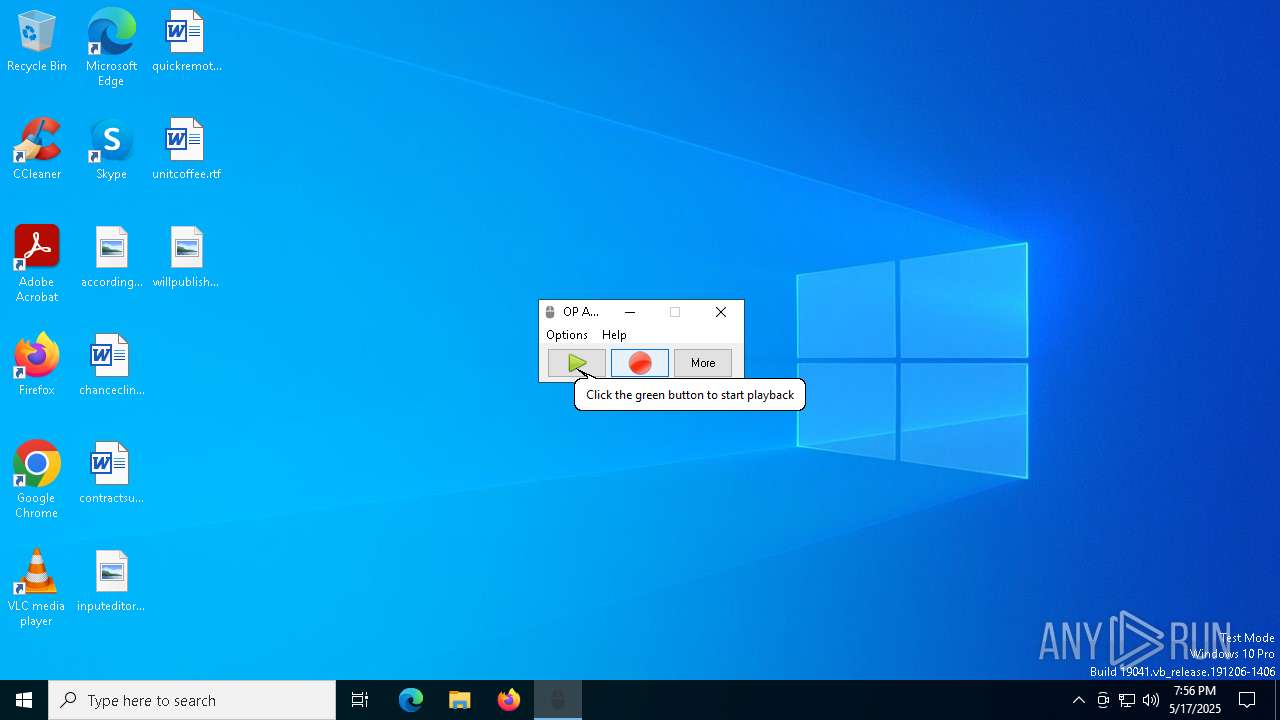Image resolution: width=1280 pixels, height=720 pixels.
Task: Select the contractsu... Word document icon
Action: tap(111, 473)
